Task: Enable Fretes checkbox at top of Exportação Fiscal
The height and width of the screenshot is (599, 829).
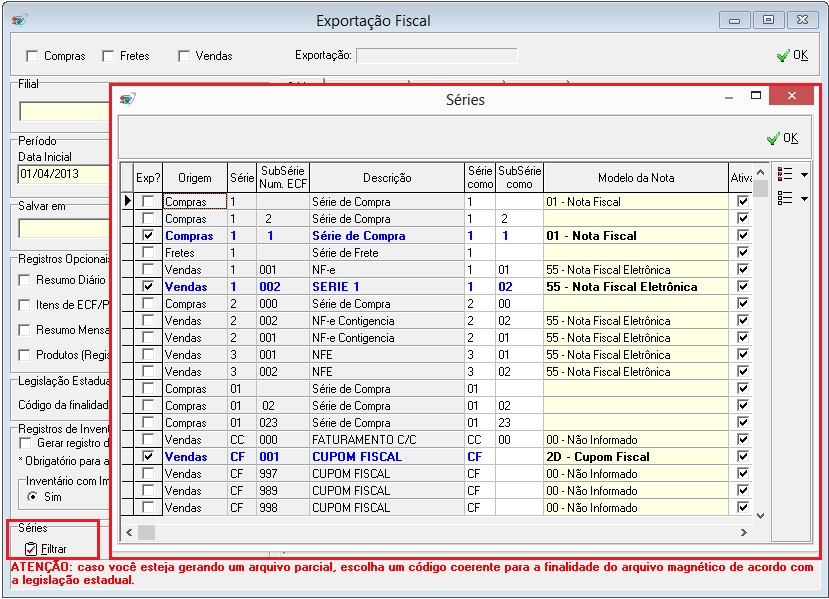Action: 108,56
